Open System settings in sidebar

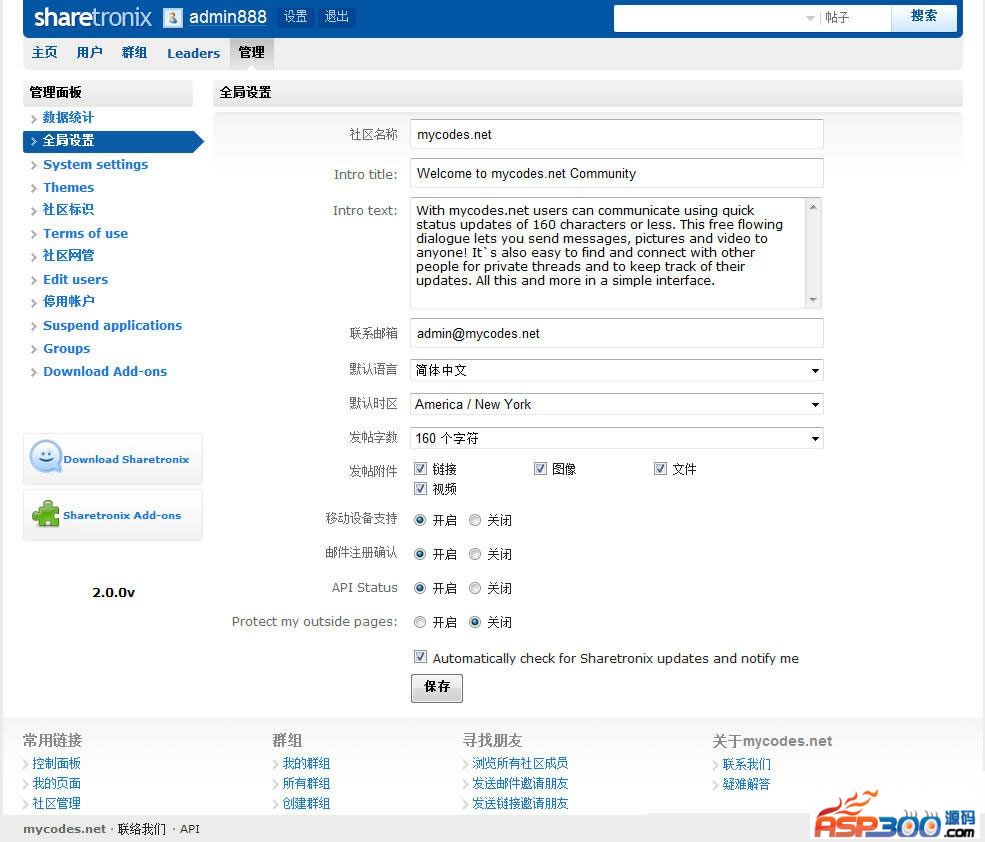(95, 165)
